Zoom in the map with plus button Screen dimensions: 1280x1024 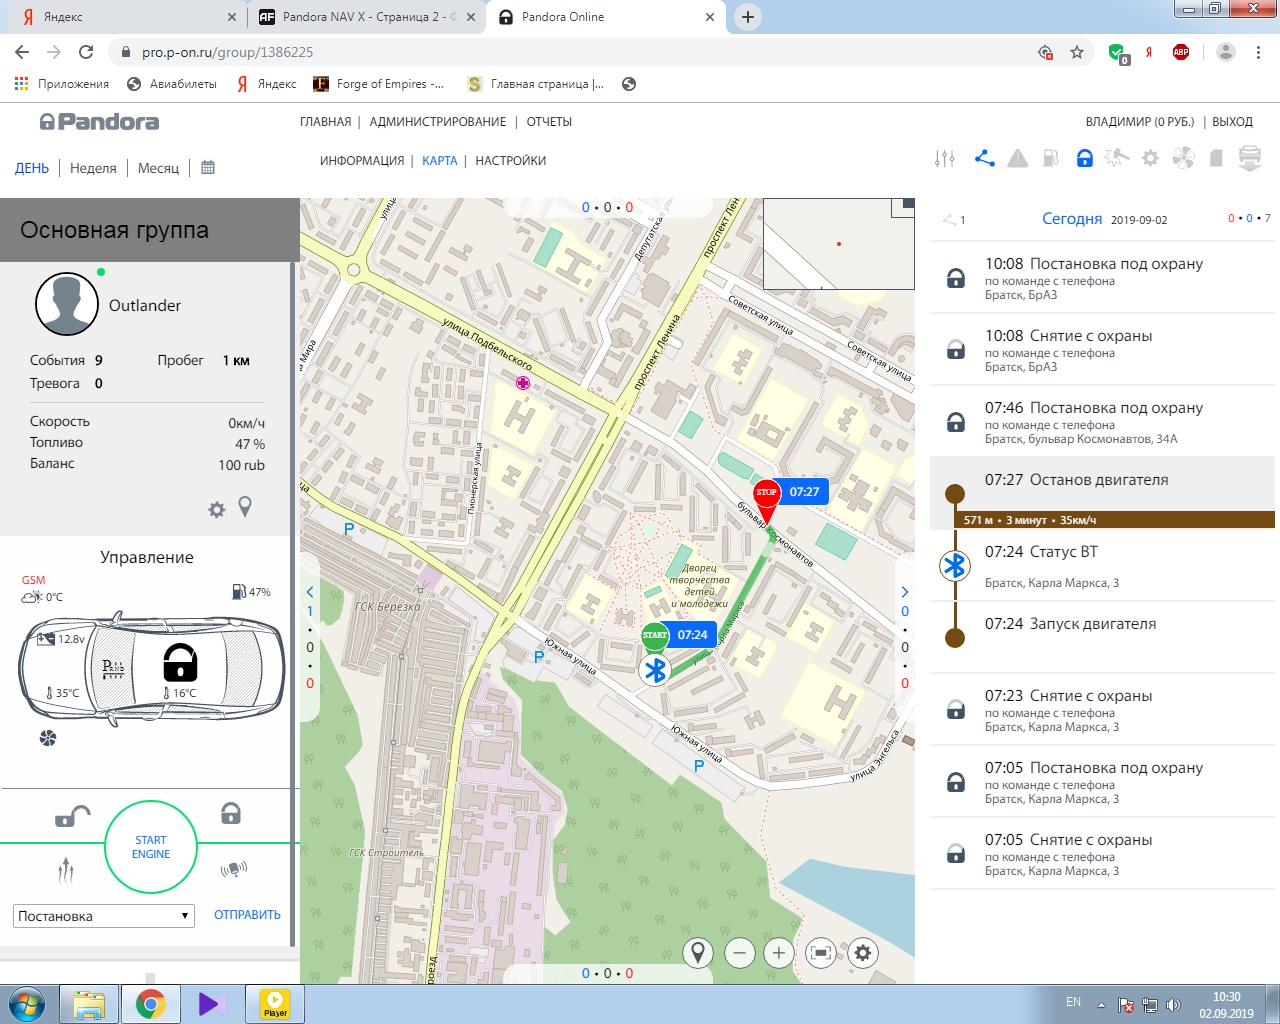[x=778, y=953]
